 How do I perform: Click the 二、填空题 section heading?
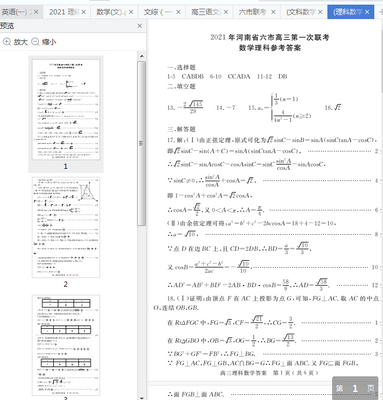pyautogui.click(x=181, y=86)
